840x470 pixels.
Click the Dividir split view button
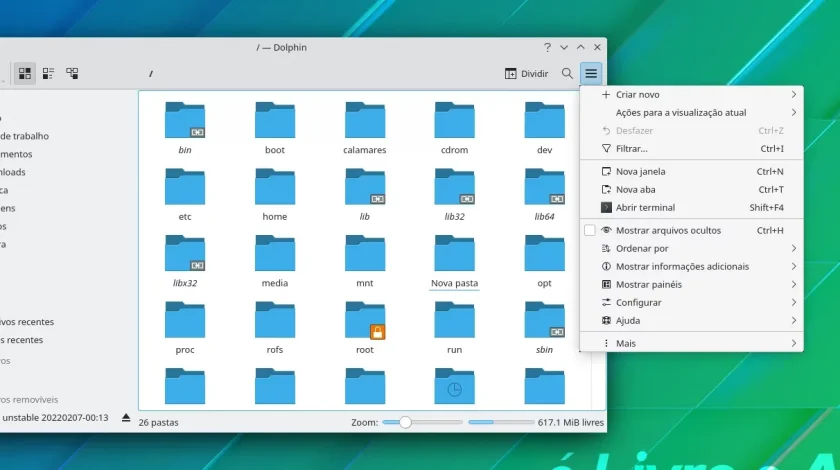(x=527, y=73)
